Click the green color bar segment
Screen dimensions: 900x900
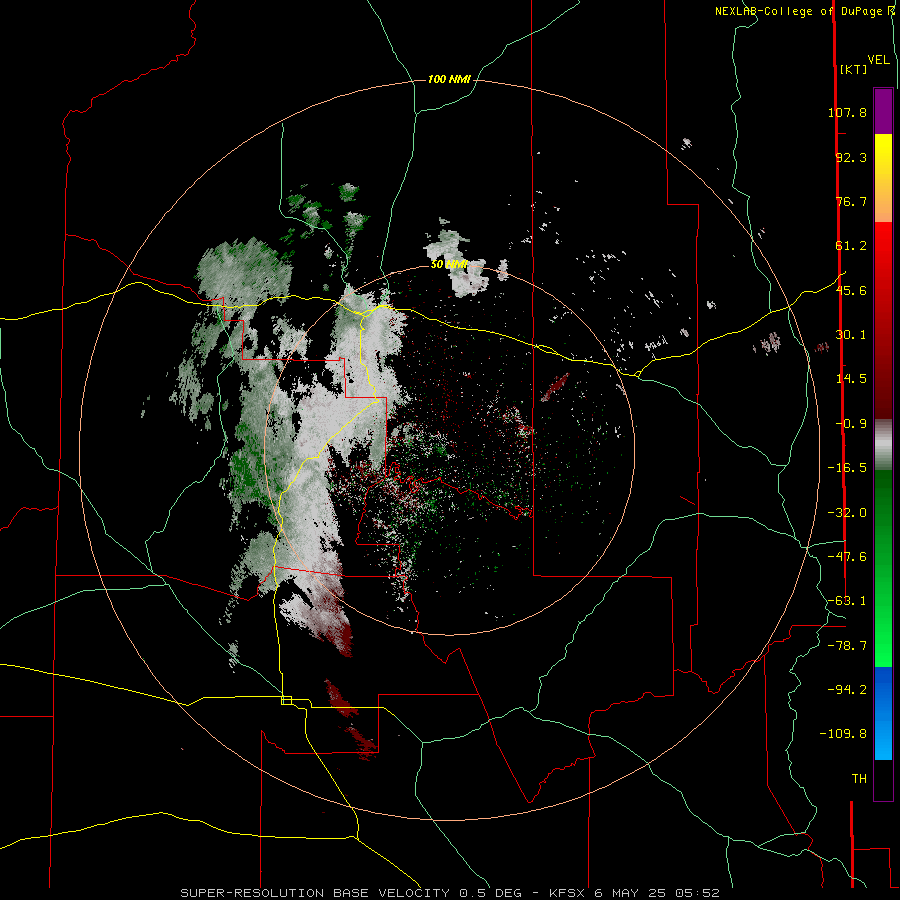pos(883,568)
